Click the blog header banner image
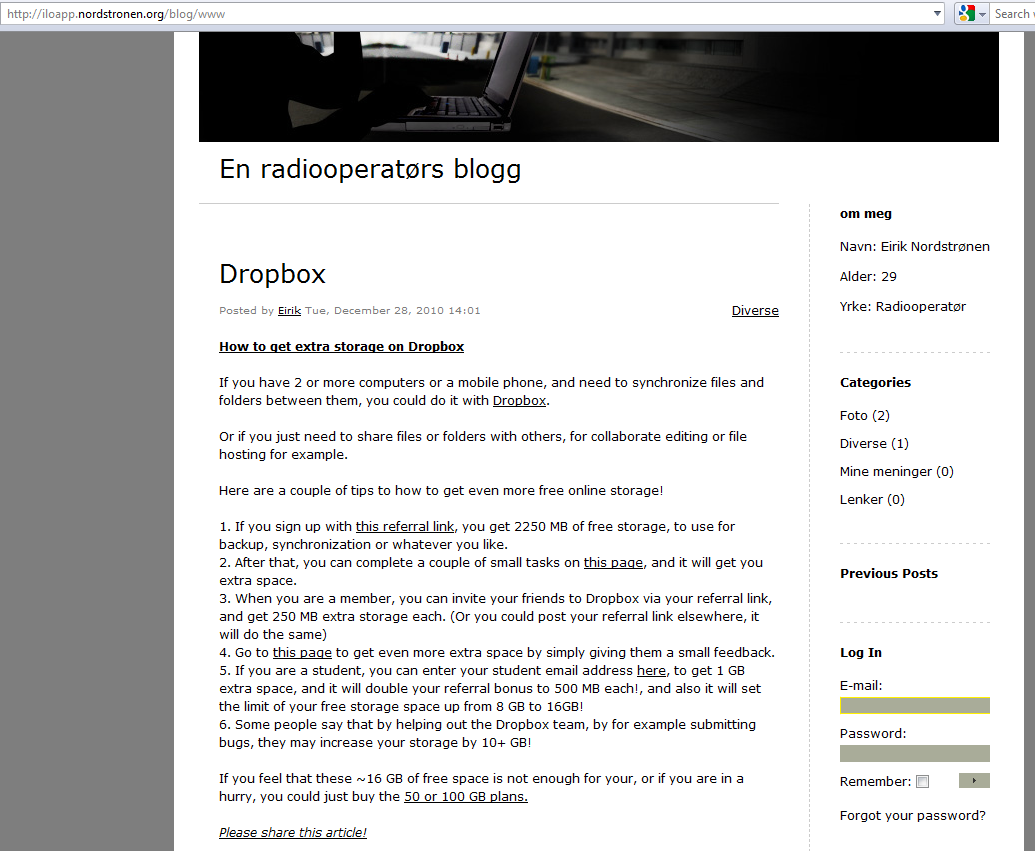1035x851 pixels. (x=598, y=86)
